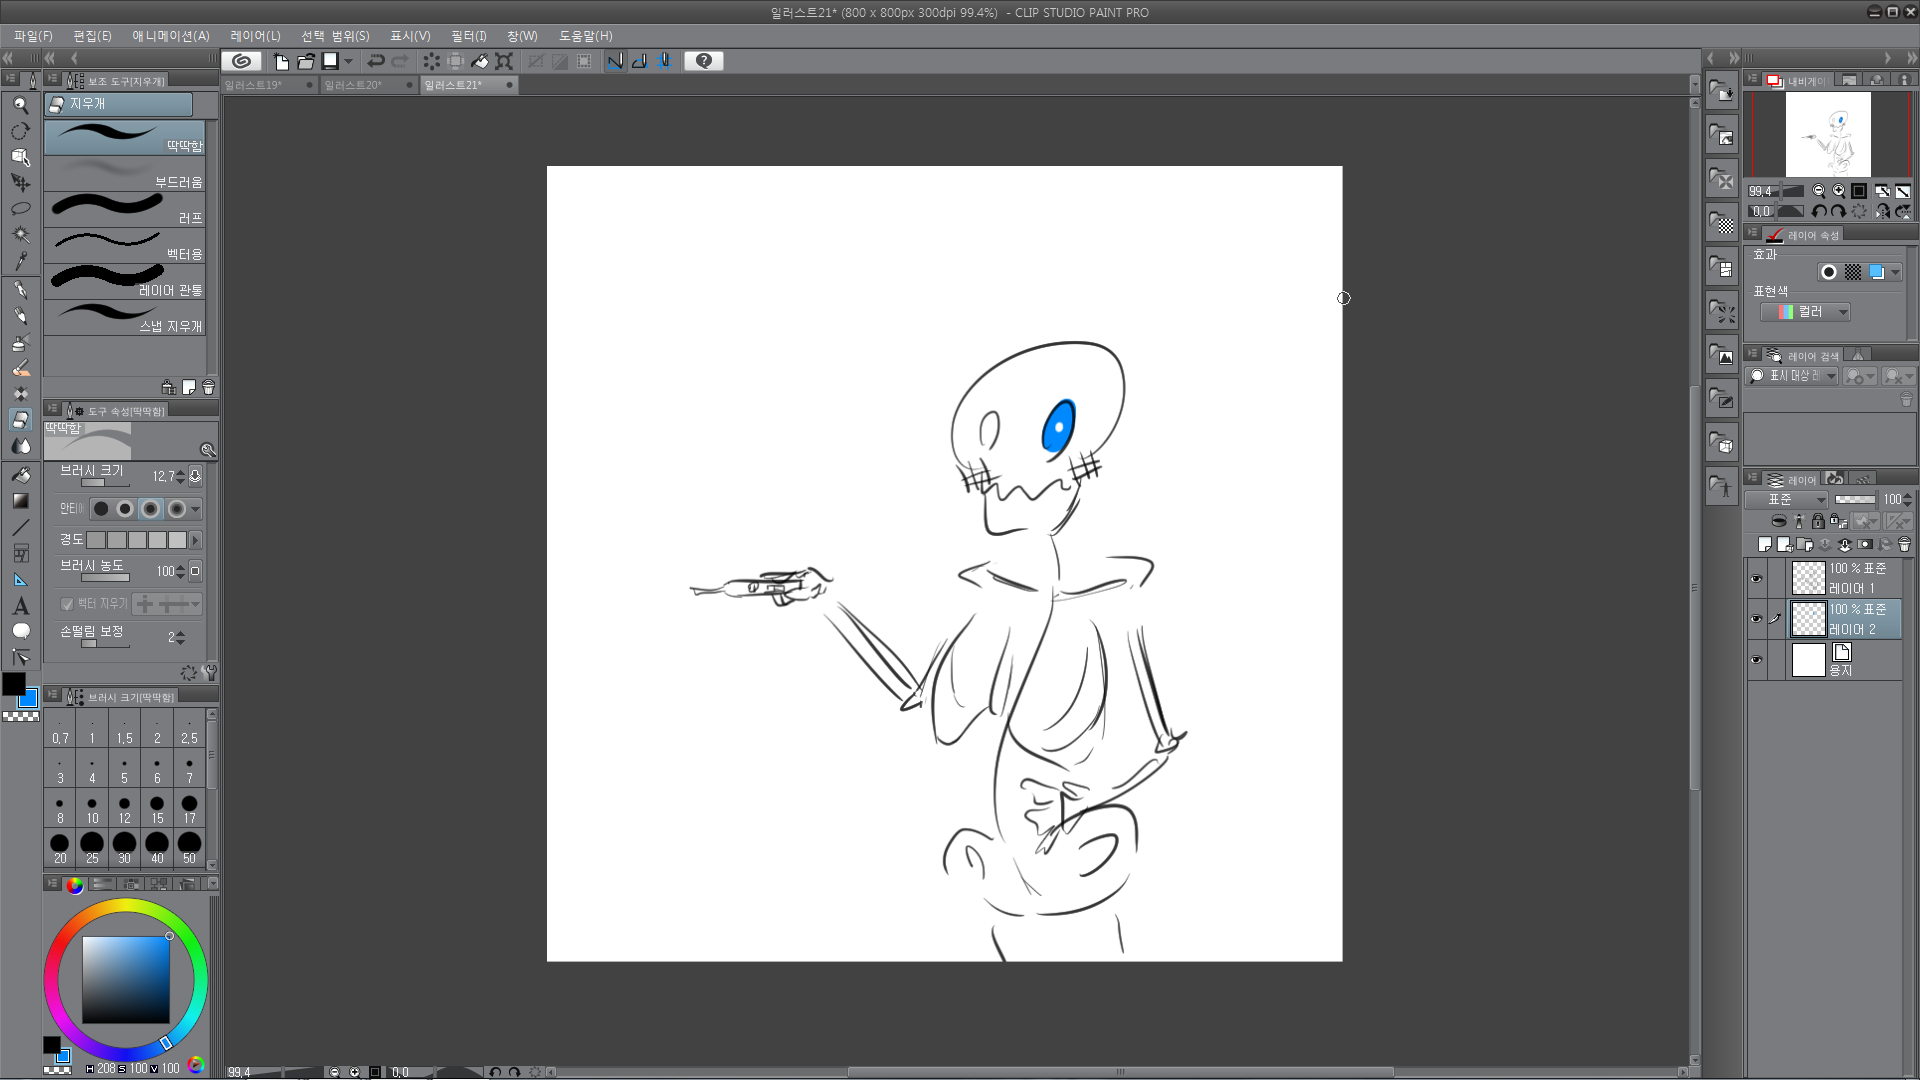Select the strongest anti-aliasing option
Screen dimensions: 1920x1080
tap(176, 509)
